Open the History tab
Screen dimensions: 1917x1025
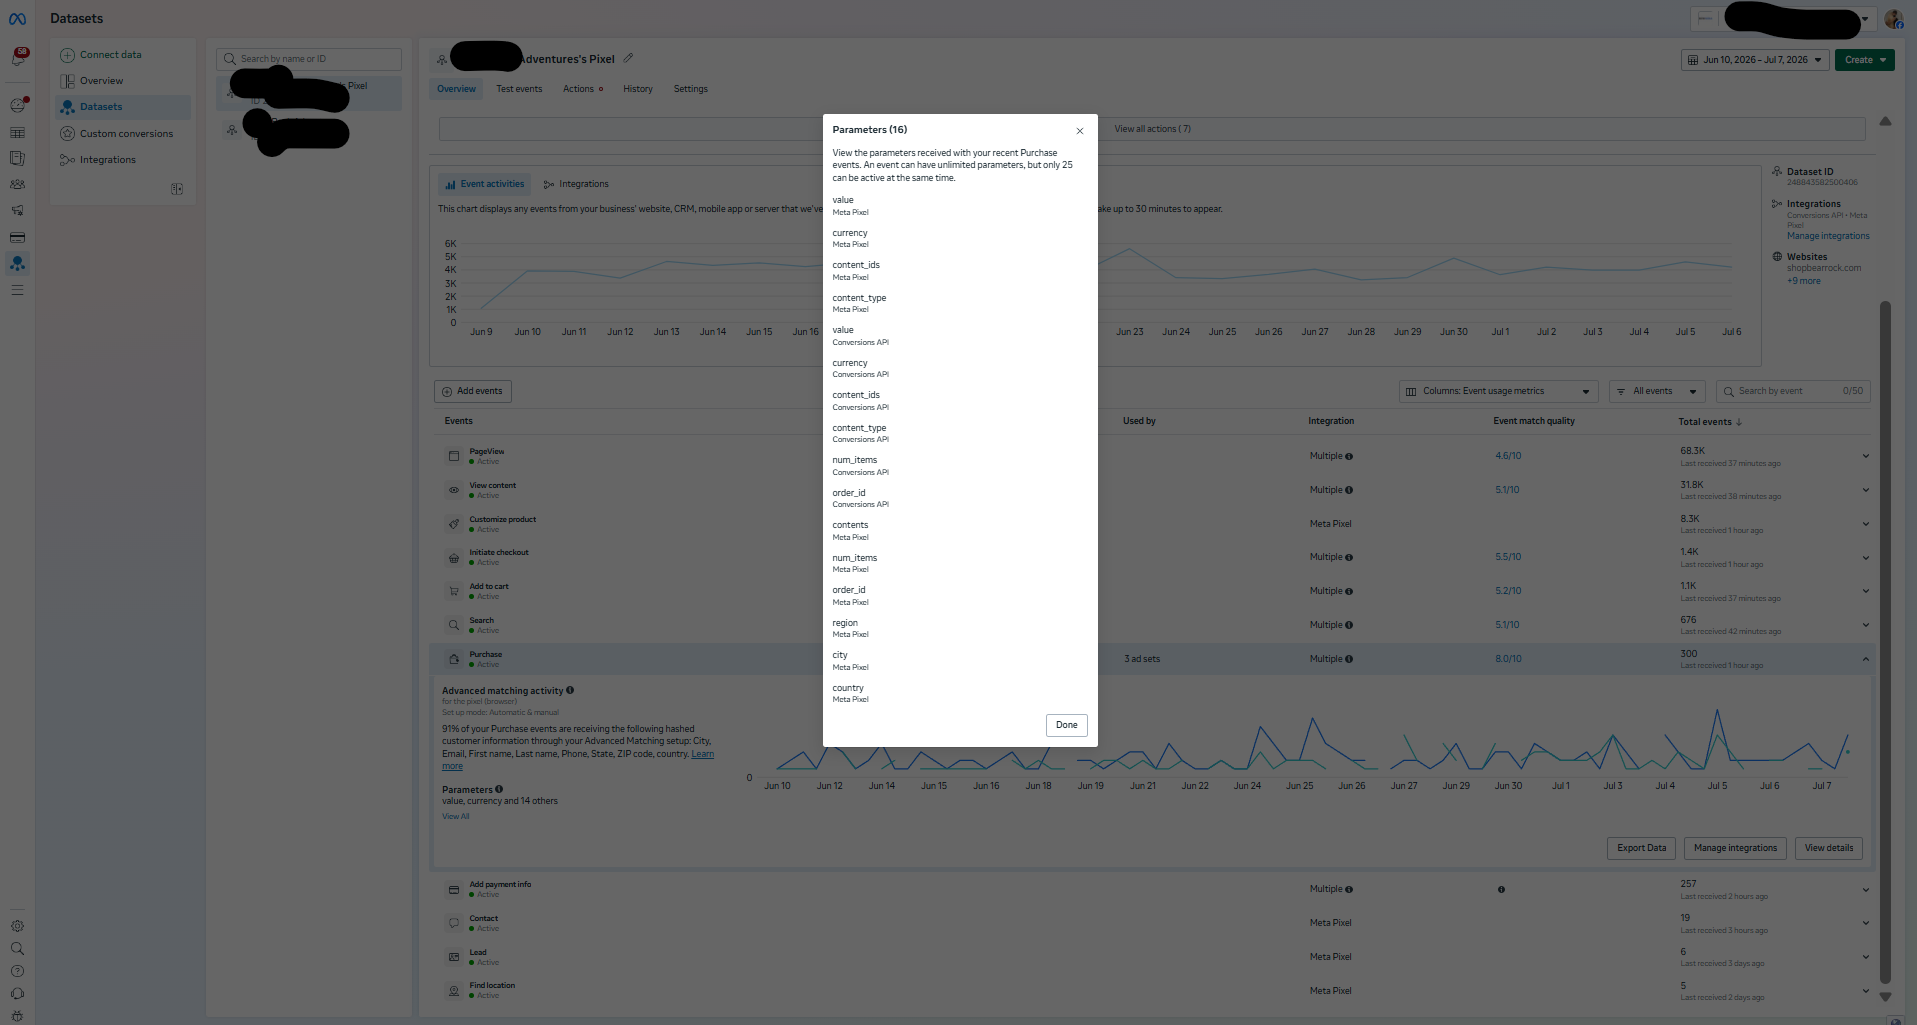[x=637, y=89]
